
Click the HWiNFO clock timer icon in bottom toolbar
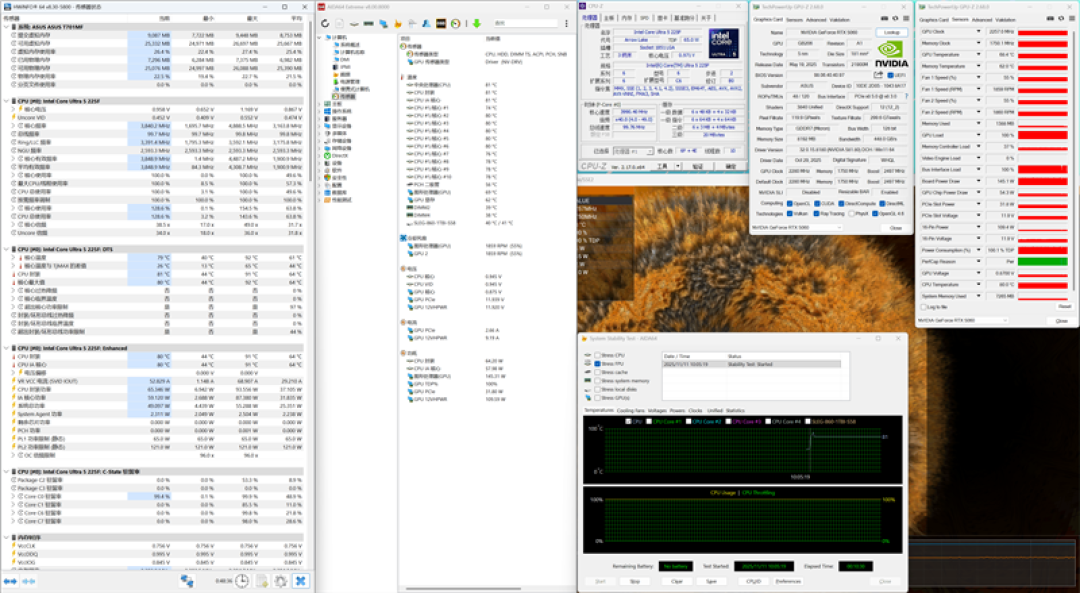[242, 581]
